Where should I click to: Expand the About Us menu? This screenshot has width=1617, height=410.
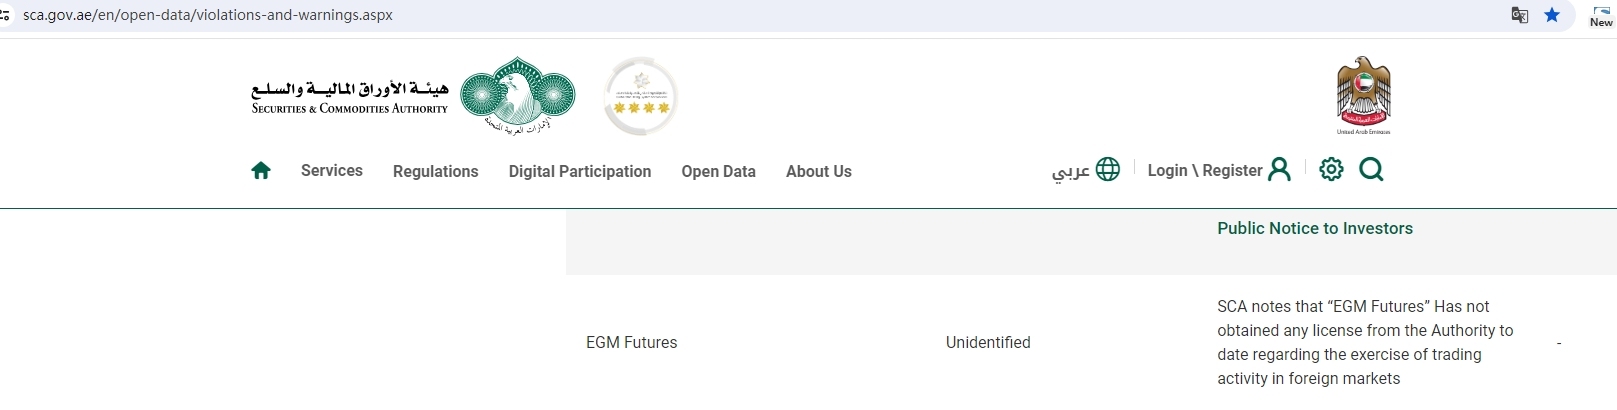click(819, 172)
